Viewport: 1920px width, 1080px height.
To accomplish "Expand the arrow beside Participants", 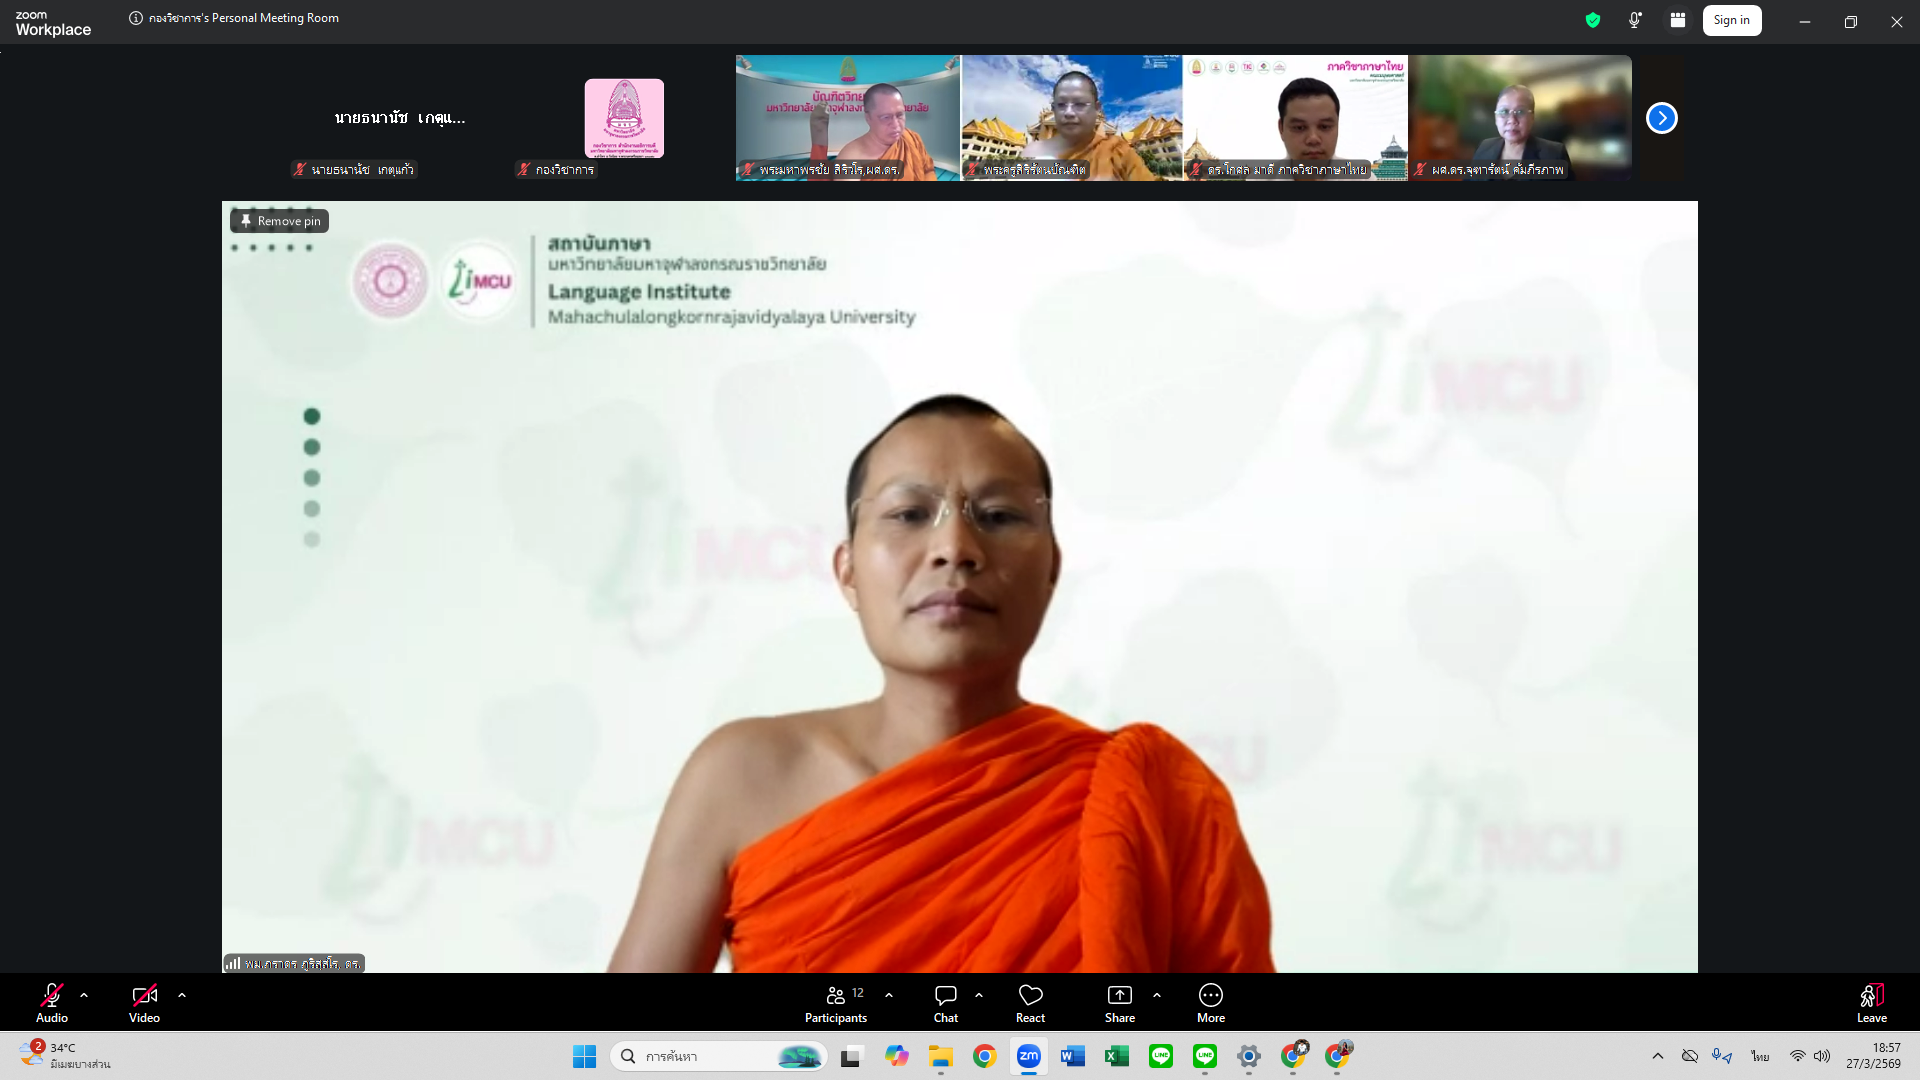I will click(x=889, y=996).
